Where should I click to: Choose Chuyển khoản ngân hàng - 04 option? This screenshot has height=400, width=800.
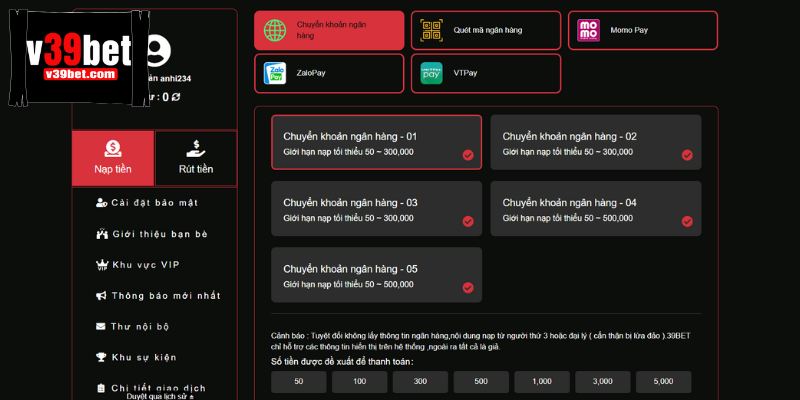point(595,209)
